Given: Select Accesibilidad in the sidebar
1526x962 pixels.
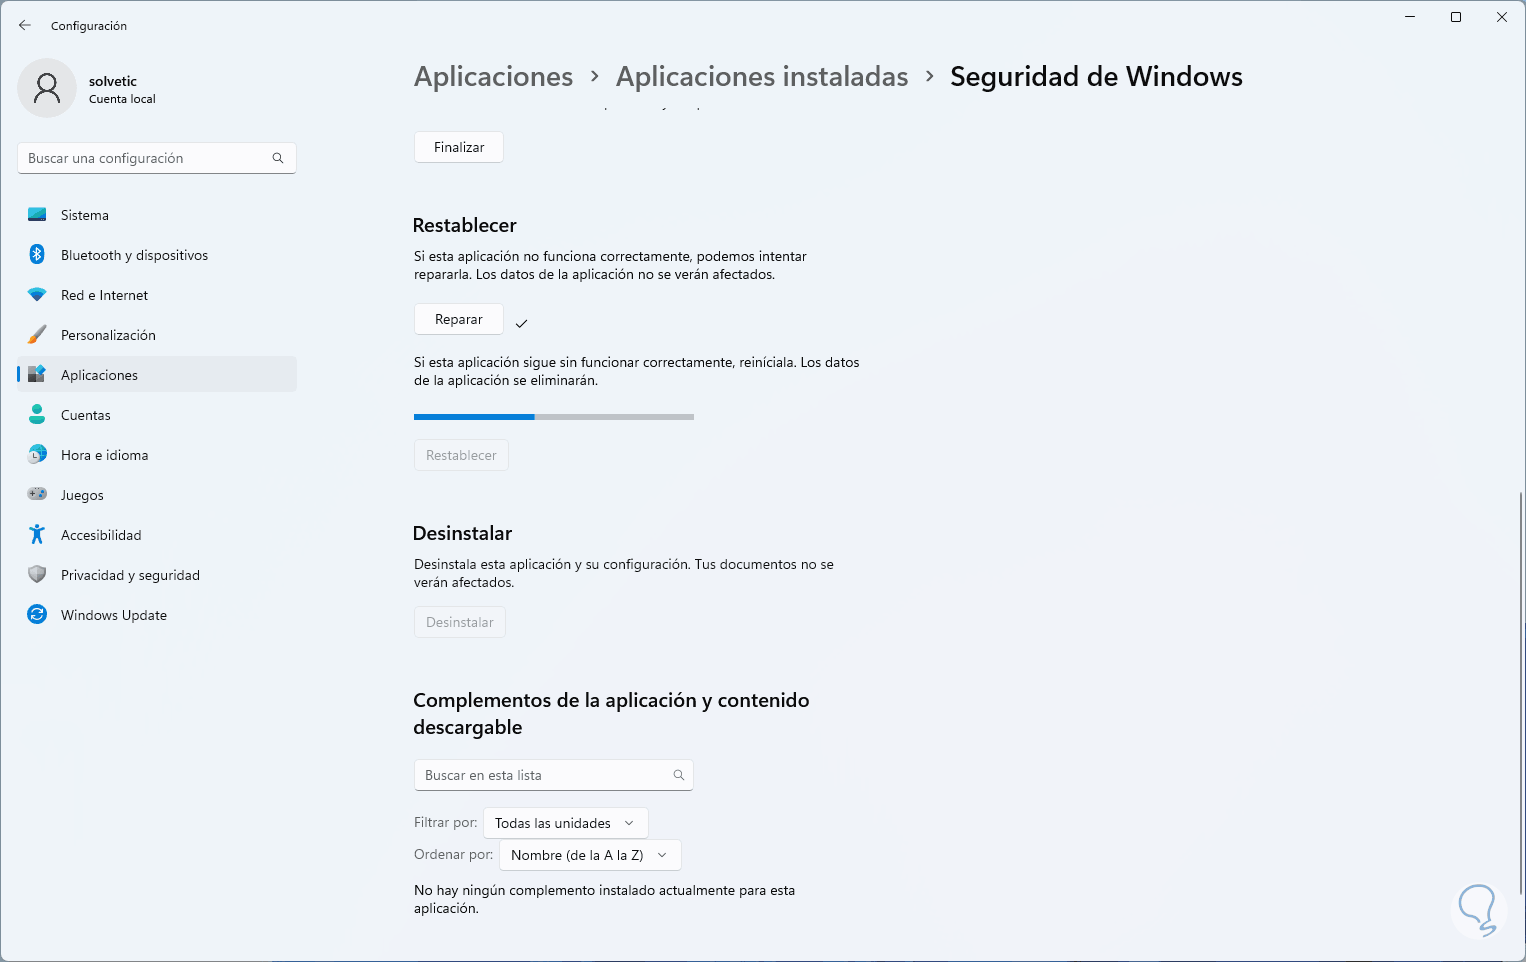Looking at the screenshot, I should coord(157,535).
